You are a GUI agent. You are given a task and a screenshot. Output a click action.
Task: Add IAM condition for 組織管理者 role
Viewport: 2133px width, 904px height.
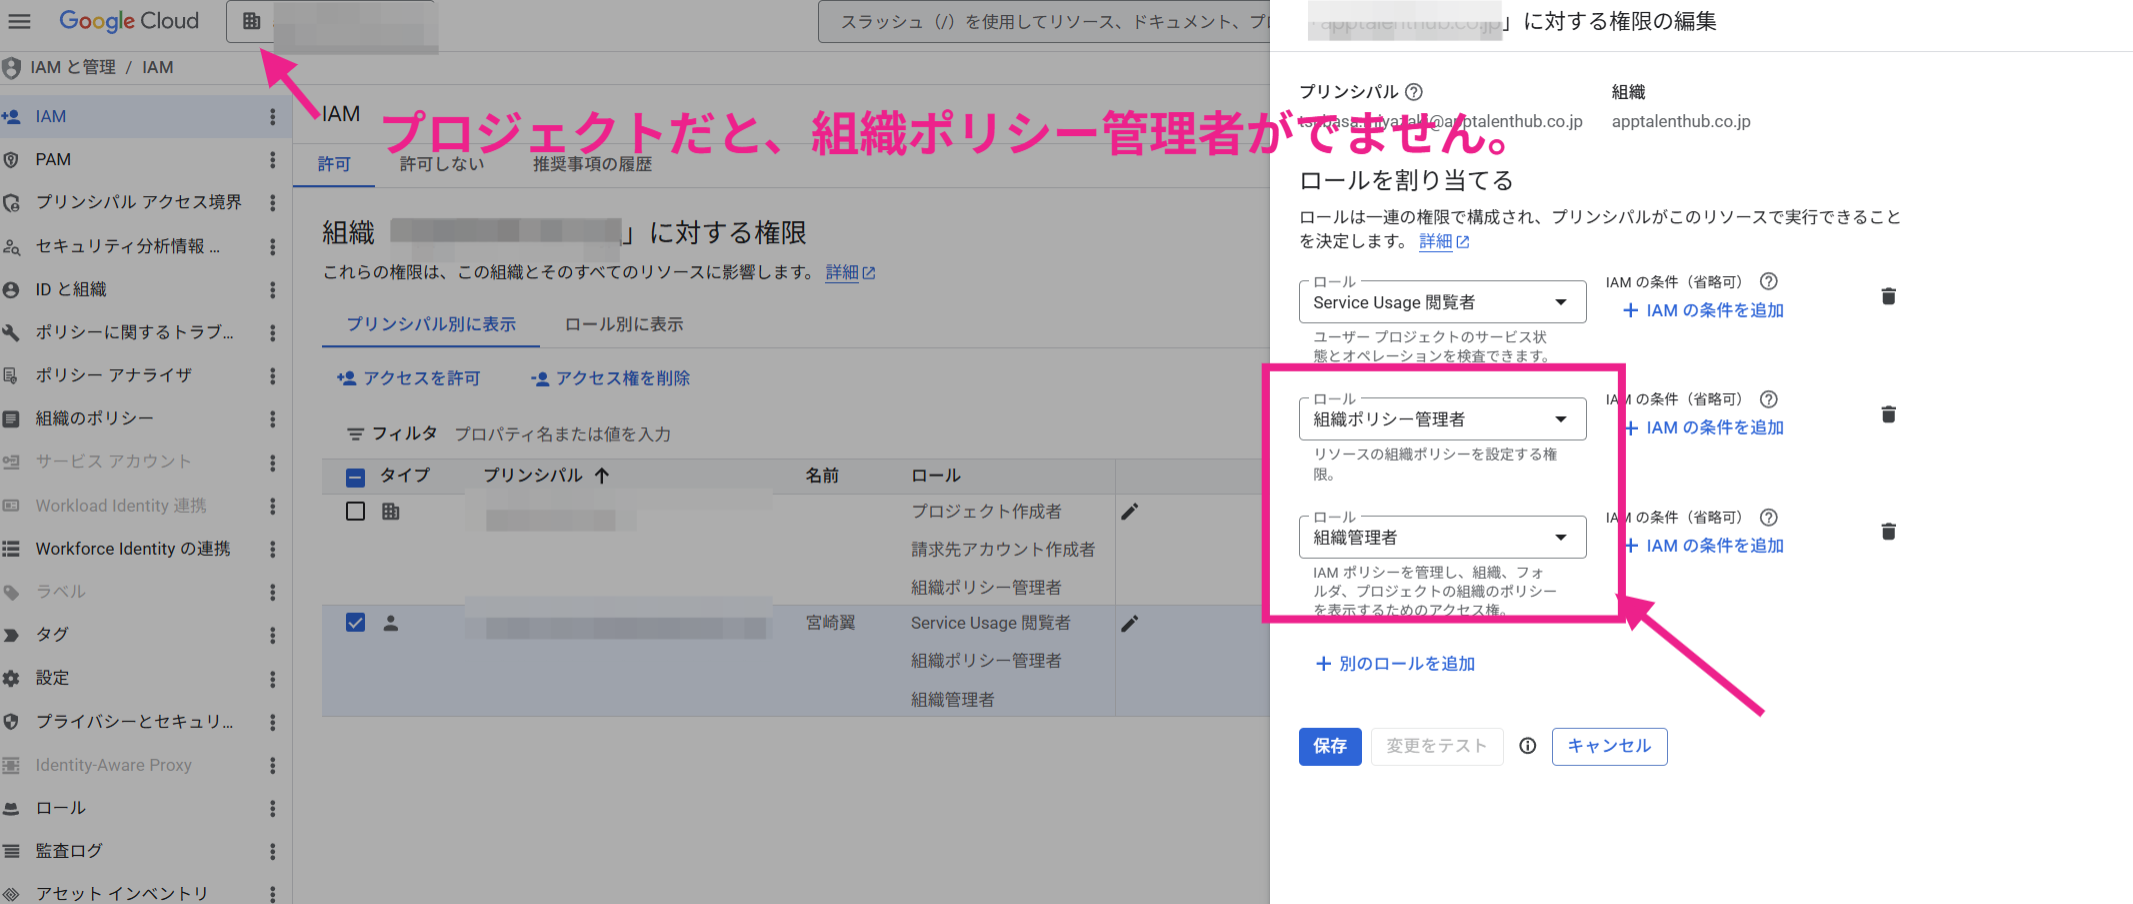pyautogui.click(x=1703, y=546)
